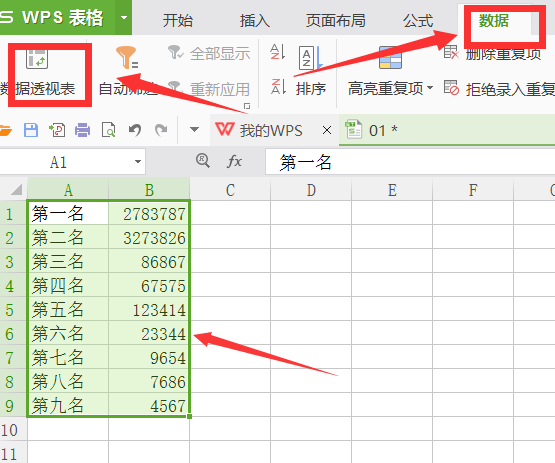Open the Name Box dropdown arrow

point(138,162)
